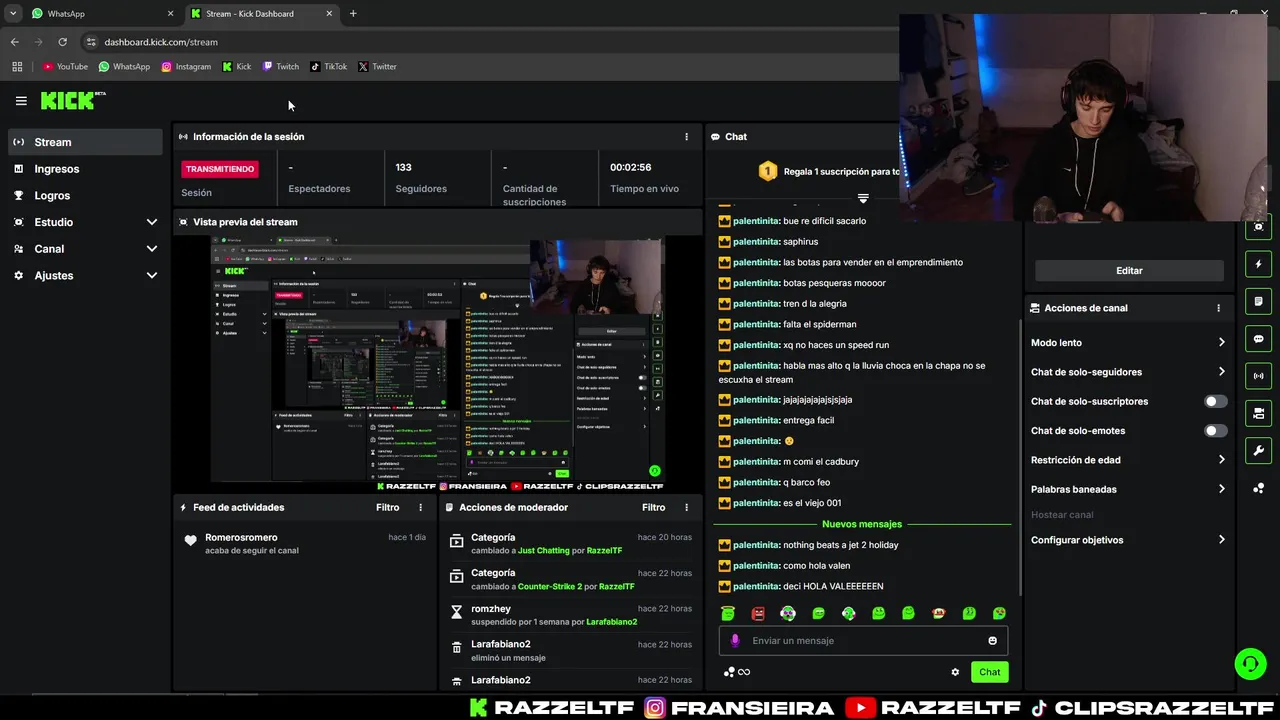Click the purple microphone icon in message box
The image size is (1280, 720).
(x=735, y=641)
